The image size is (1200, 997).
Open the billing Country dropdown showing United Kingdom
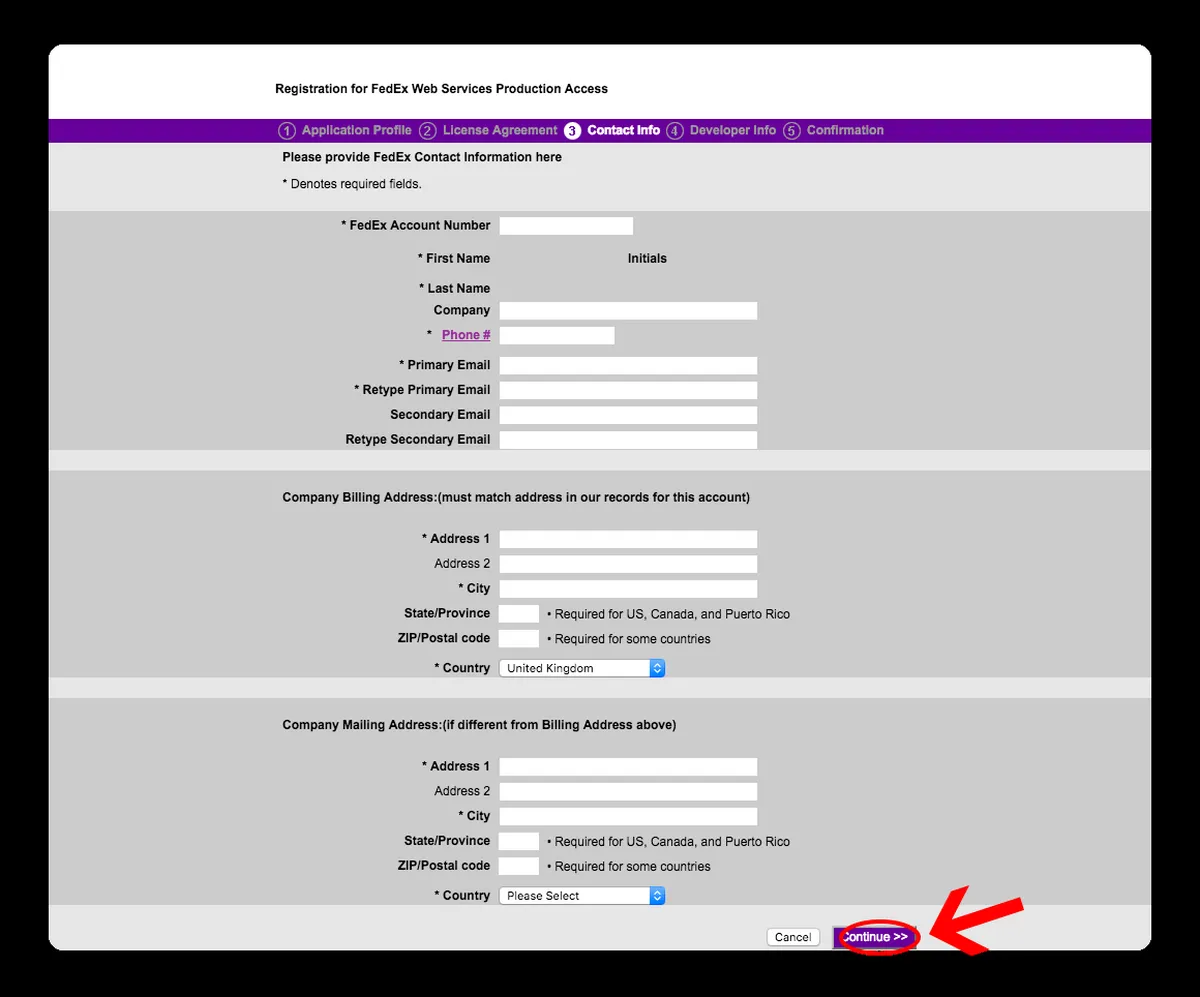click(x=582, y=668)
